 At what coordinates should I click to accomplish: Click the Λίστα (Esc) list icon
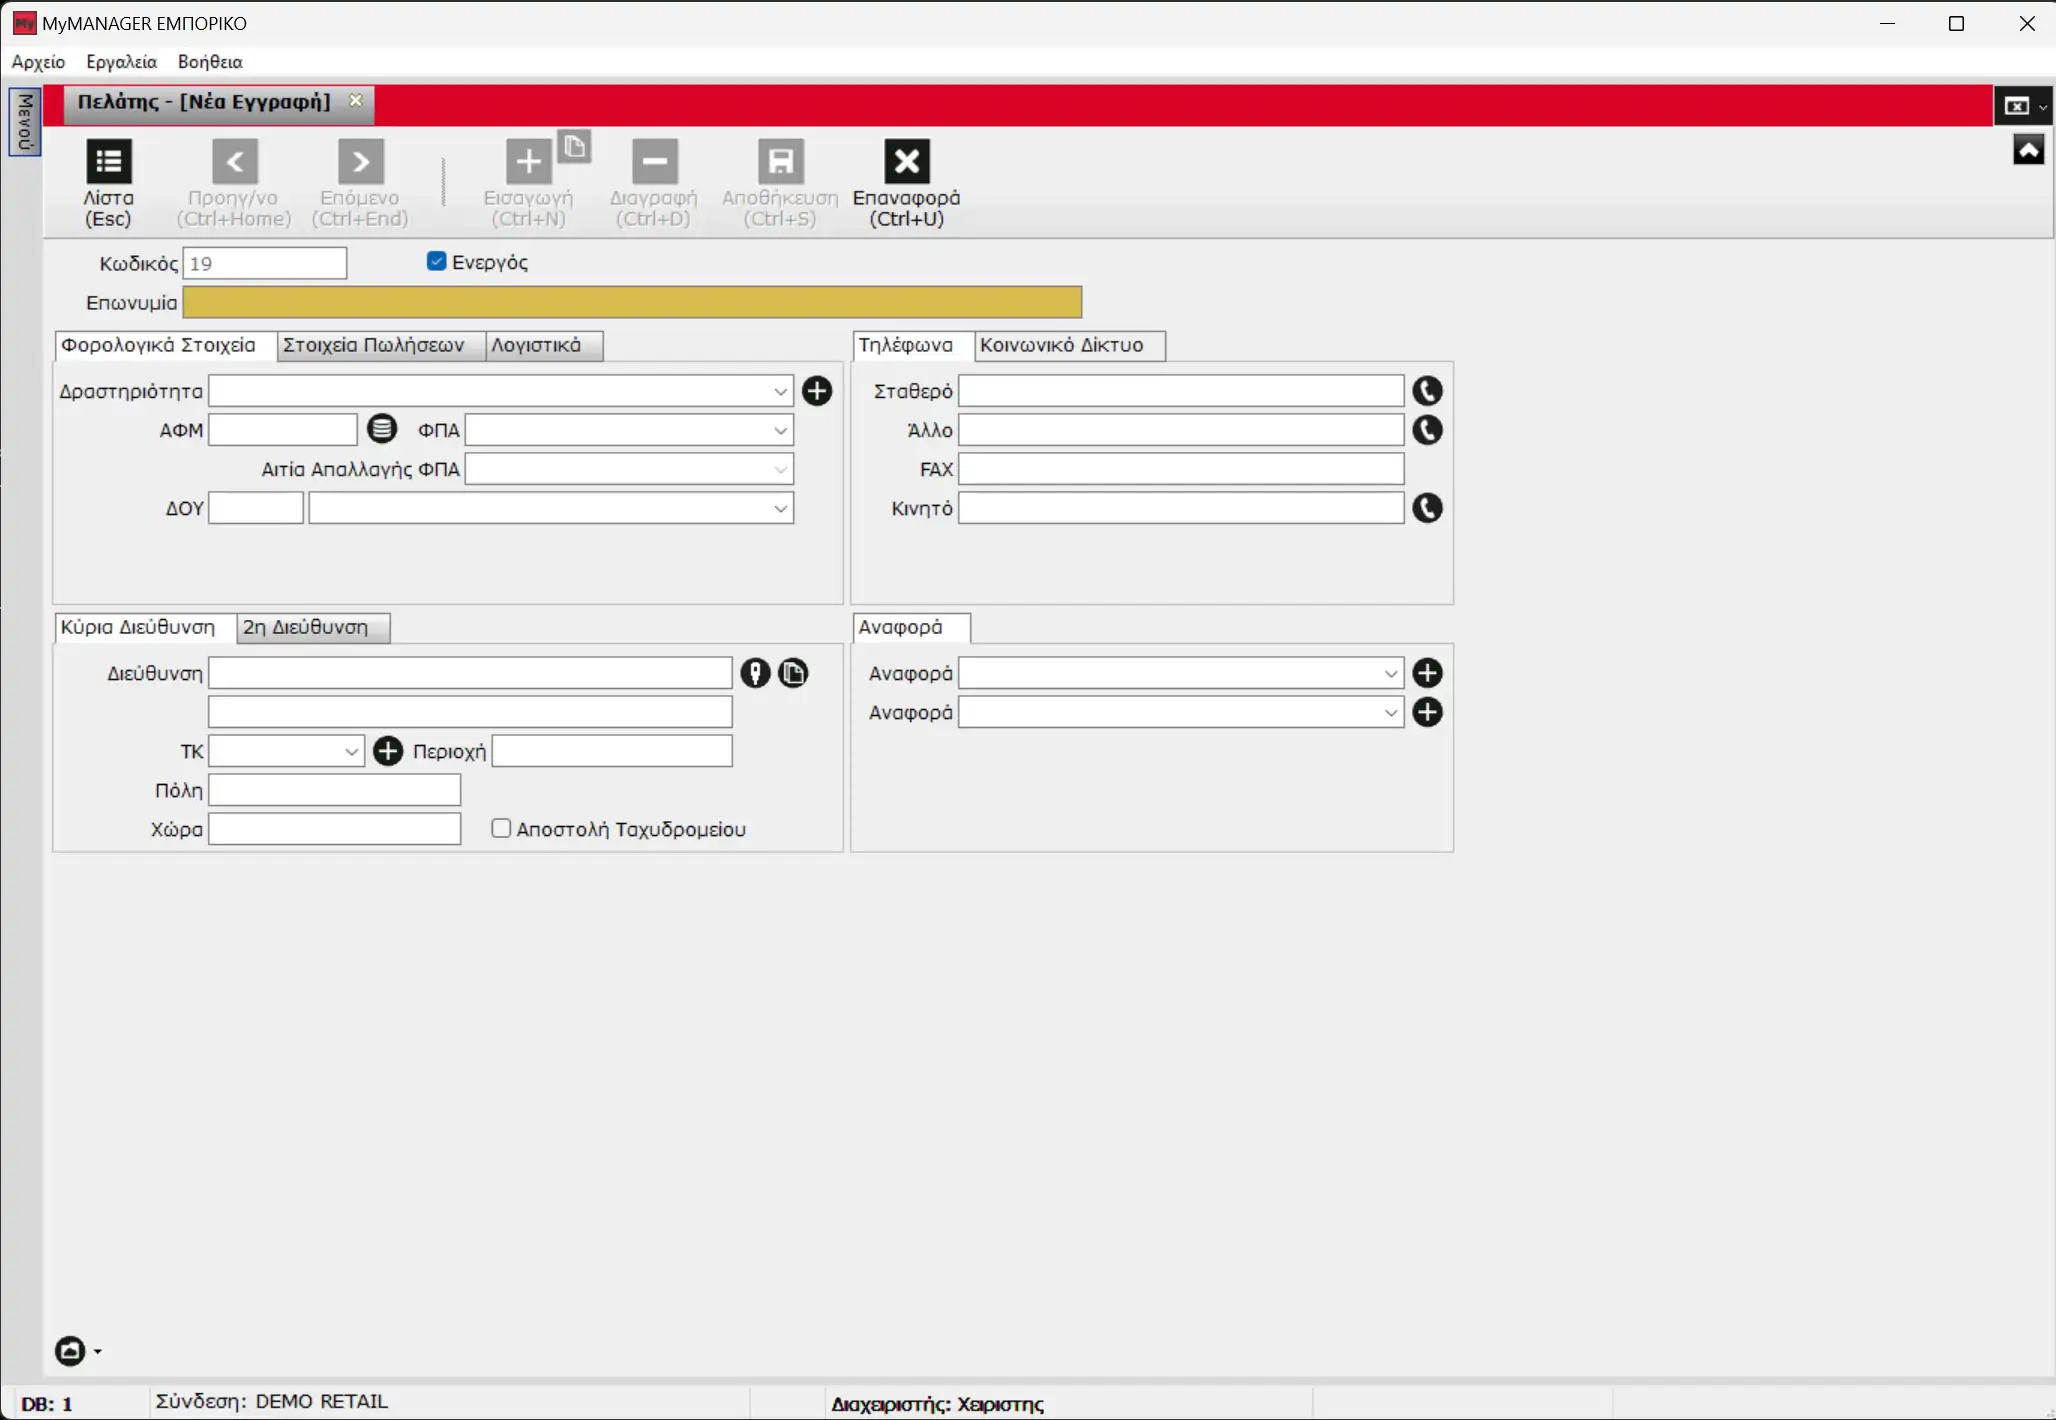108,162
